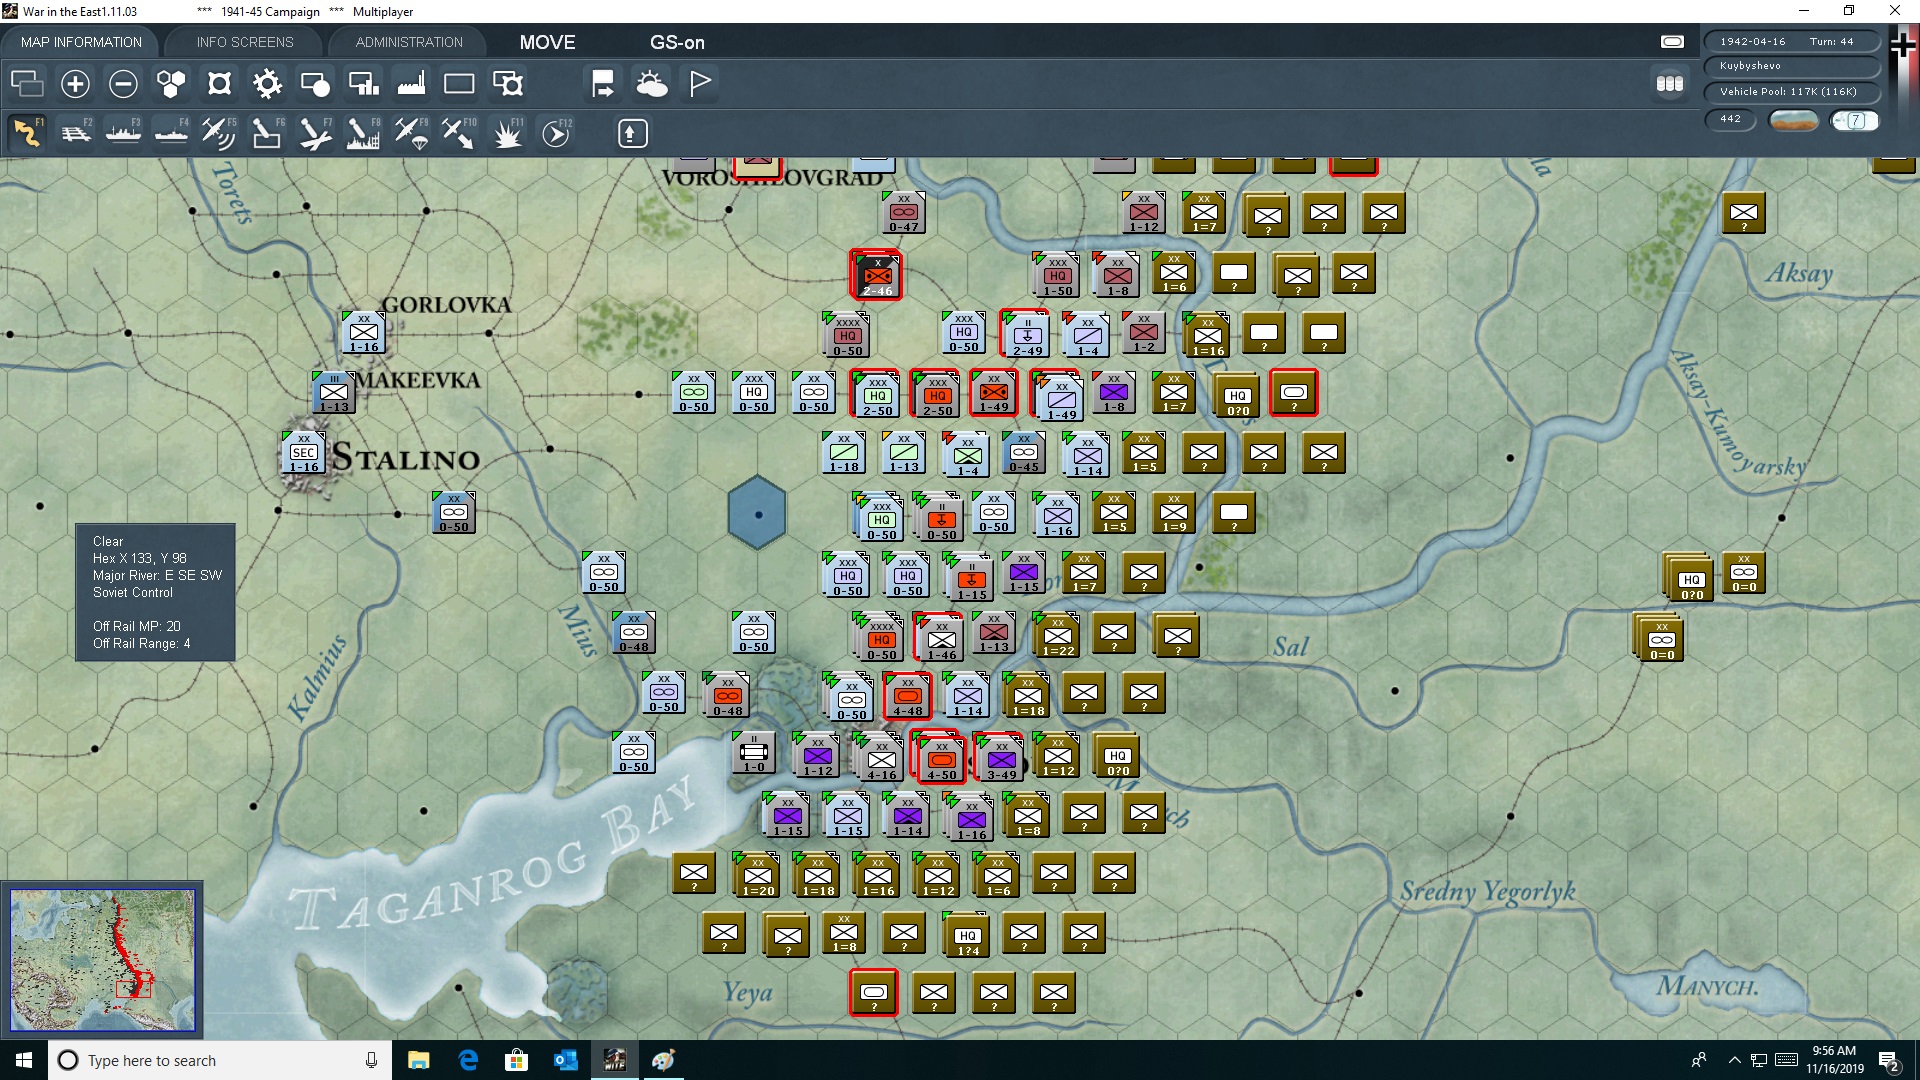Switch to the ADMINISTRATION tab

click(x=409, y=42)
